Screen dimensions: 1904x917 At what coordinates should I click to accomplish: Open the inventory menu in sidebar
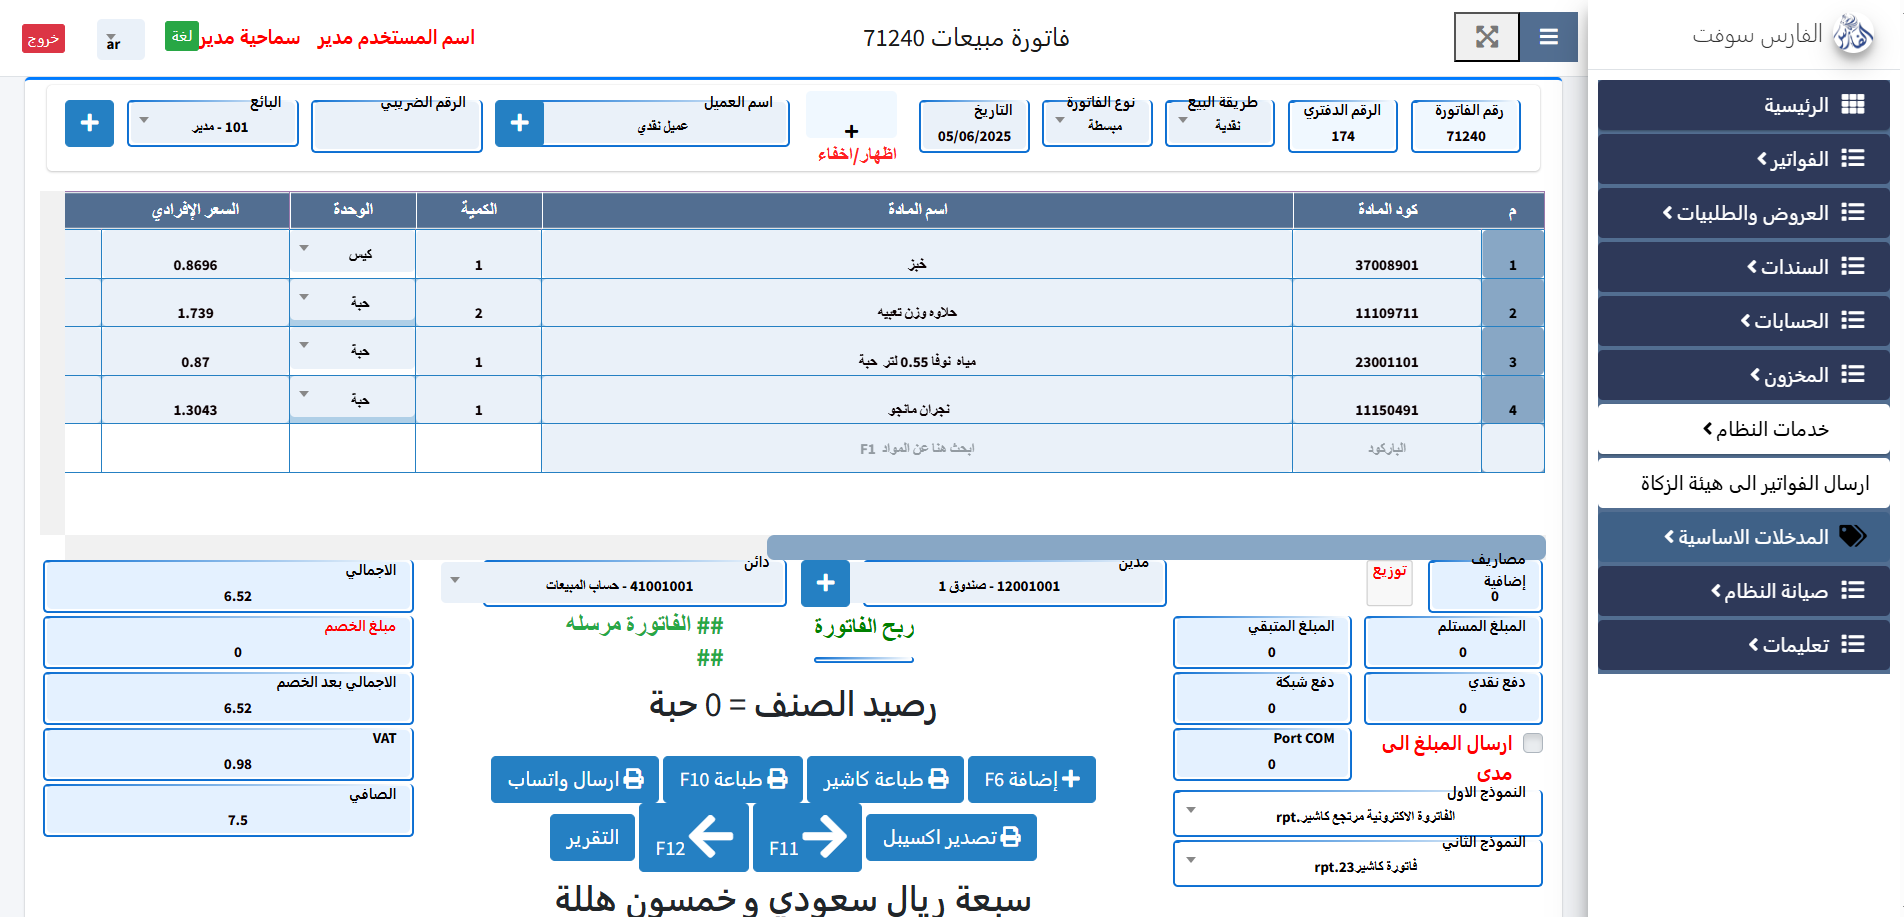click(1743, 375)
